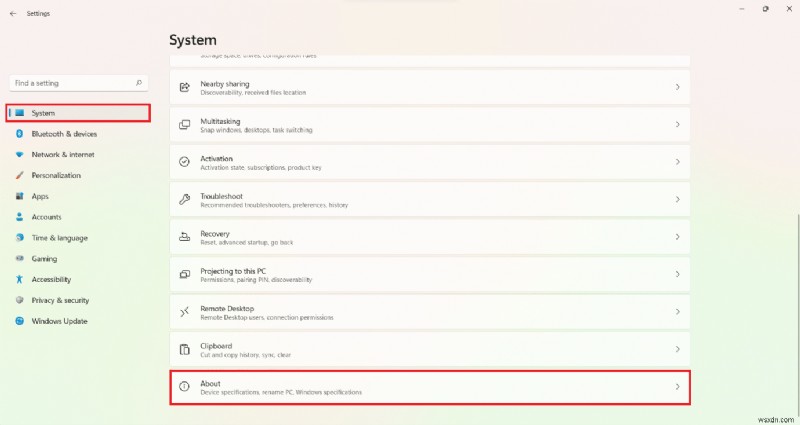Click the Personalization brush icon
This screenshot has height=425, width=800.
coord(19,176)
